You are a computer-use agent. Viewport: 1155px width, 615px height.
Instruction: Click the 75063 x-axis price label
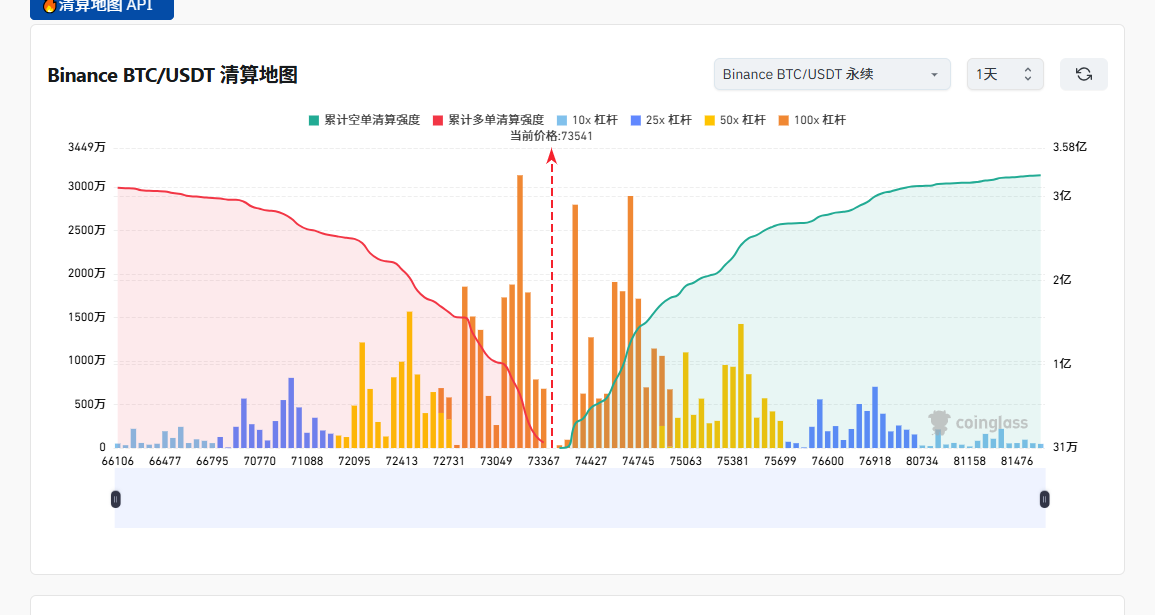[x=686, y=461]
